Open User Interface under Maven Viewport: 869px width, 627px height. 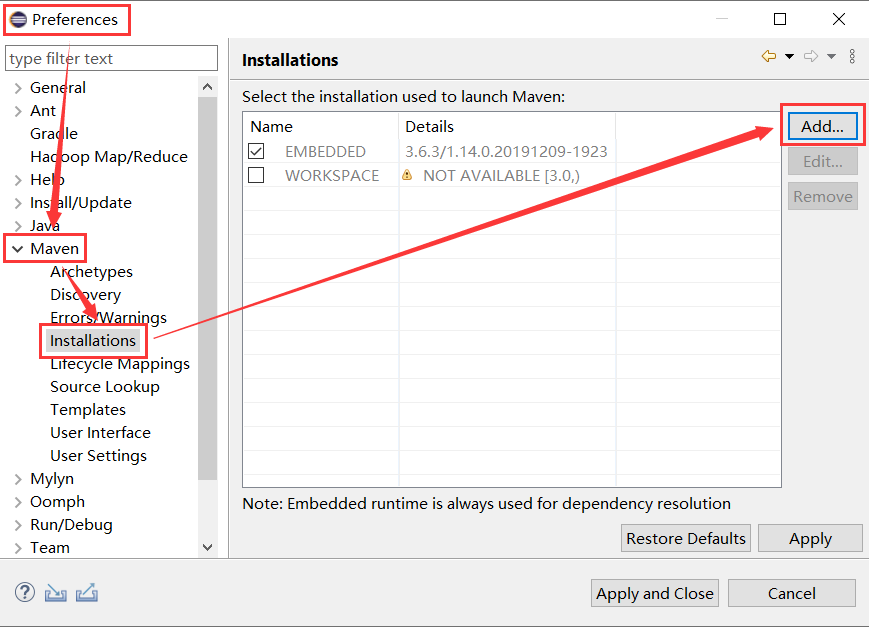point(100,432)
